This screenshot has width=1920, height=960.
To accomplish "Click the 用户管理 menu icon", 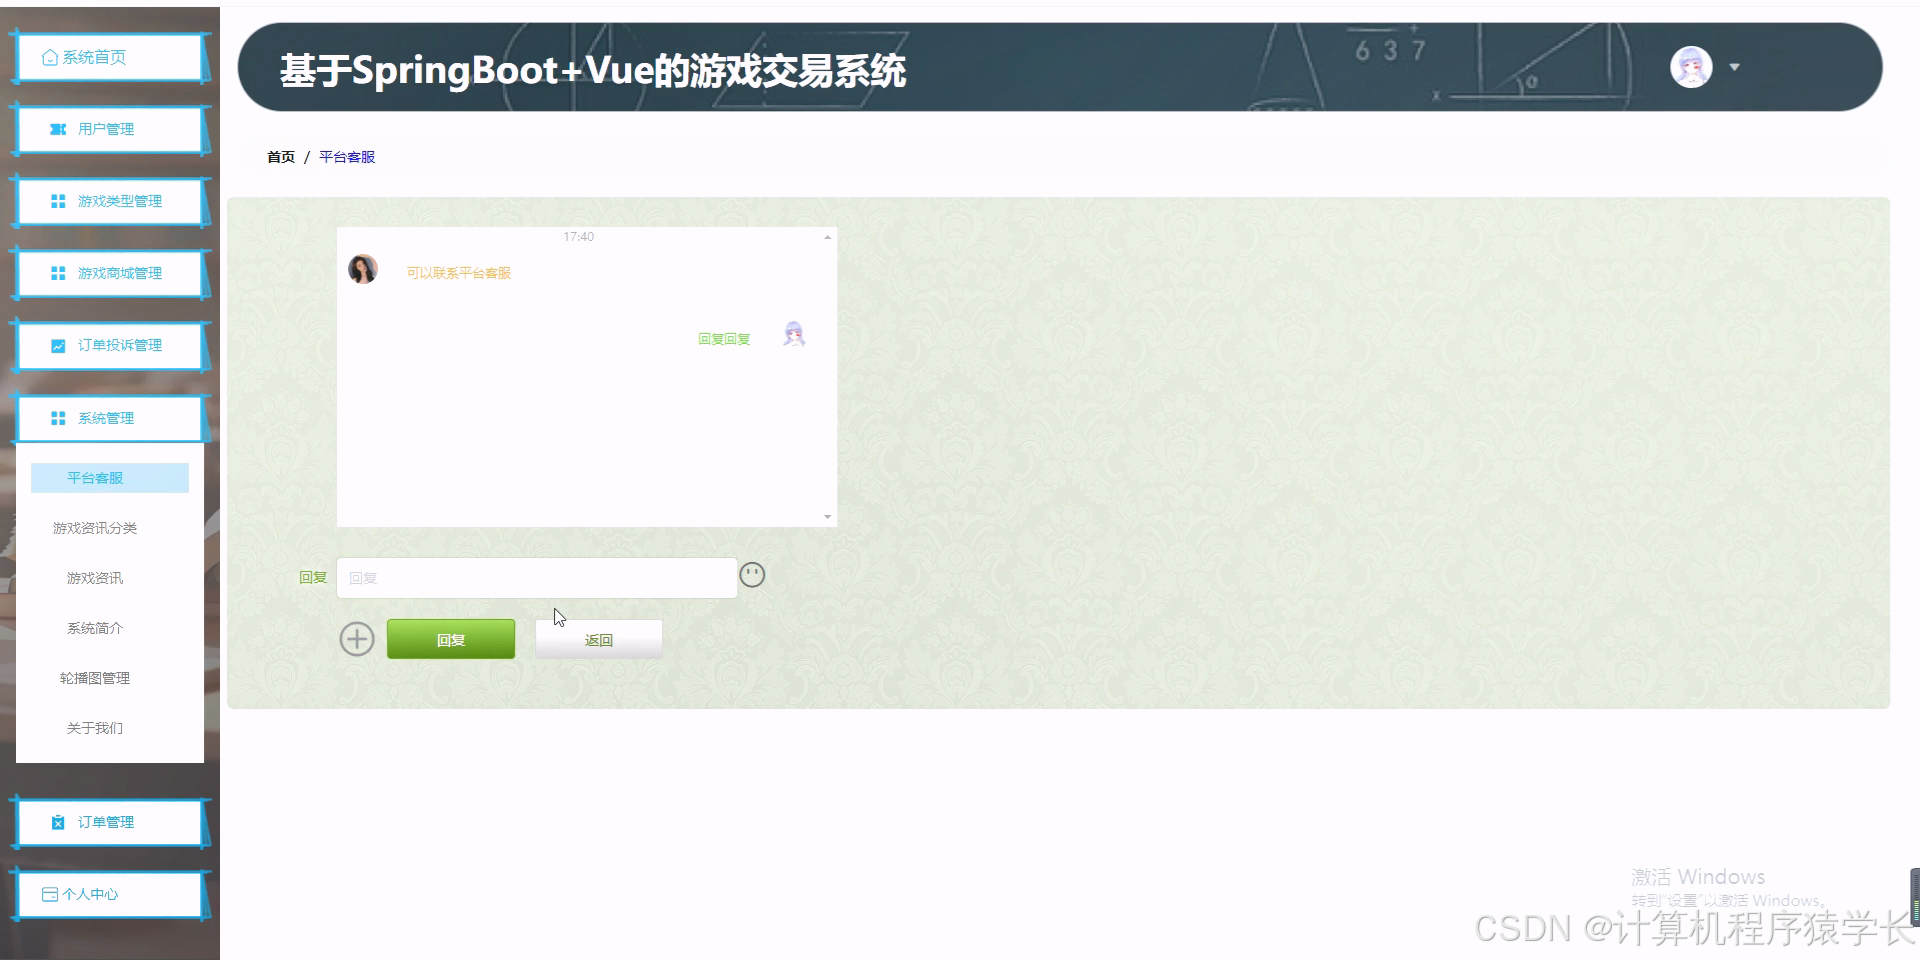I will point(58,129).
